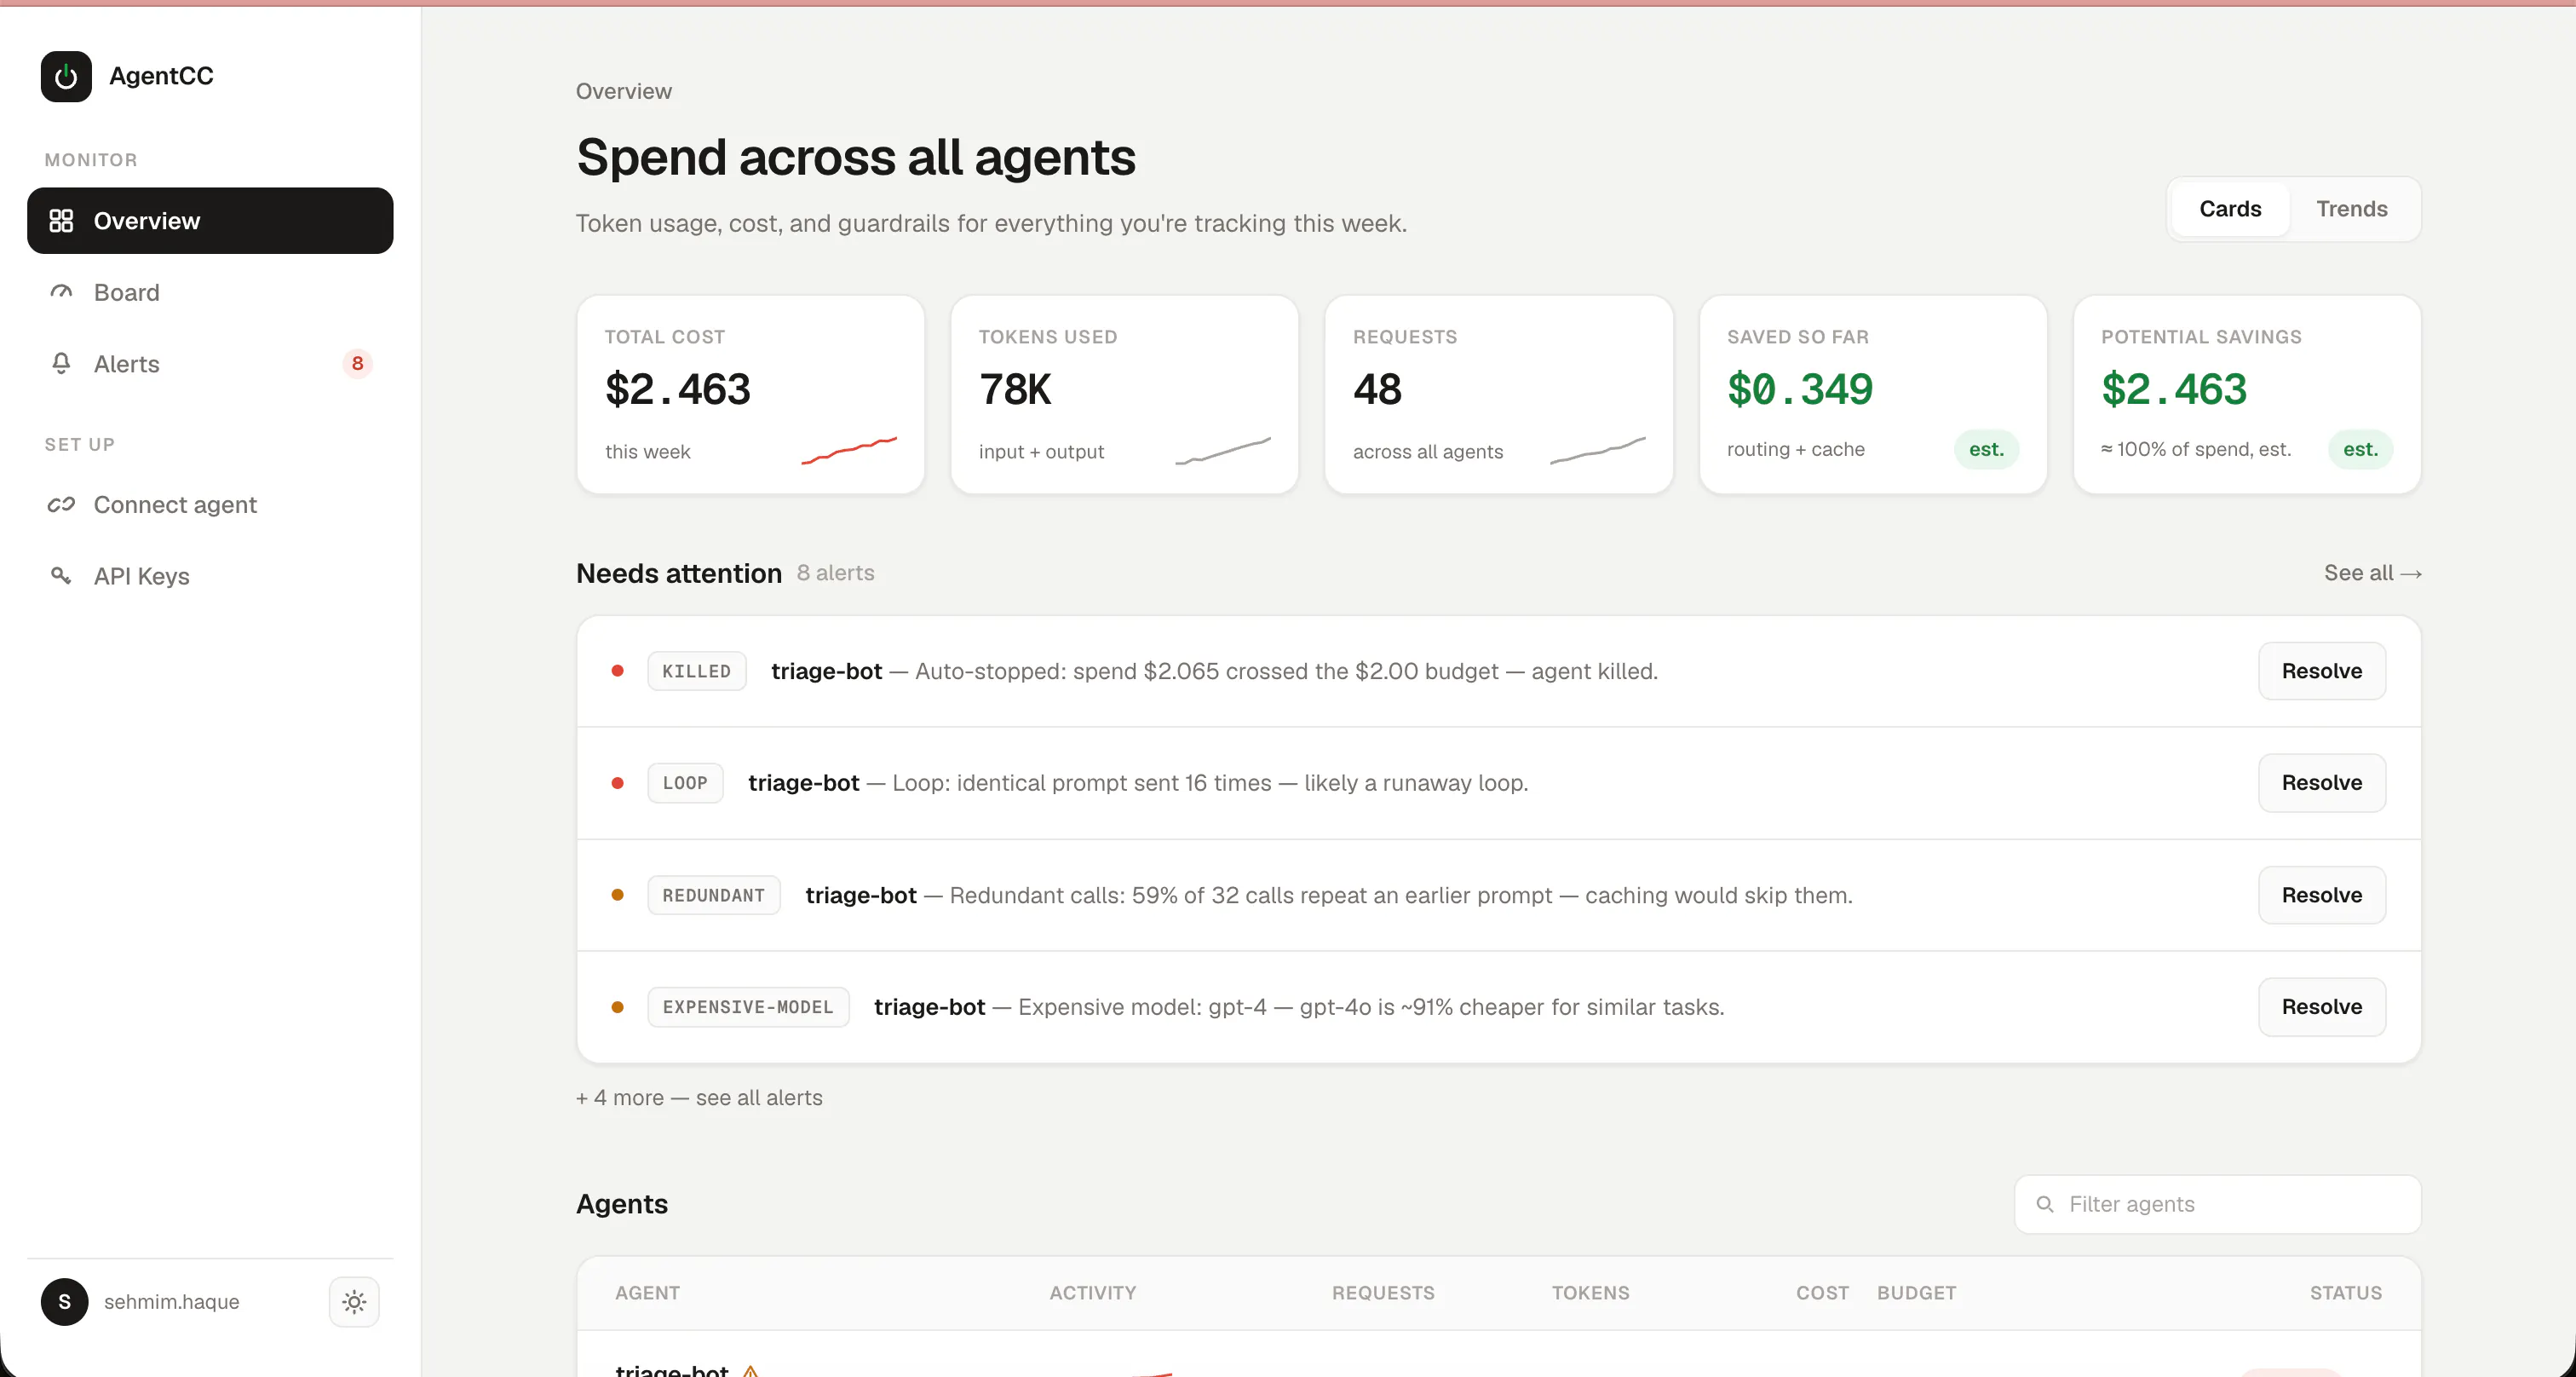Click red dot on KILLED alert row
This screenshot has width=2576, height=1377.
point(618,671)
